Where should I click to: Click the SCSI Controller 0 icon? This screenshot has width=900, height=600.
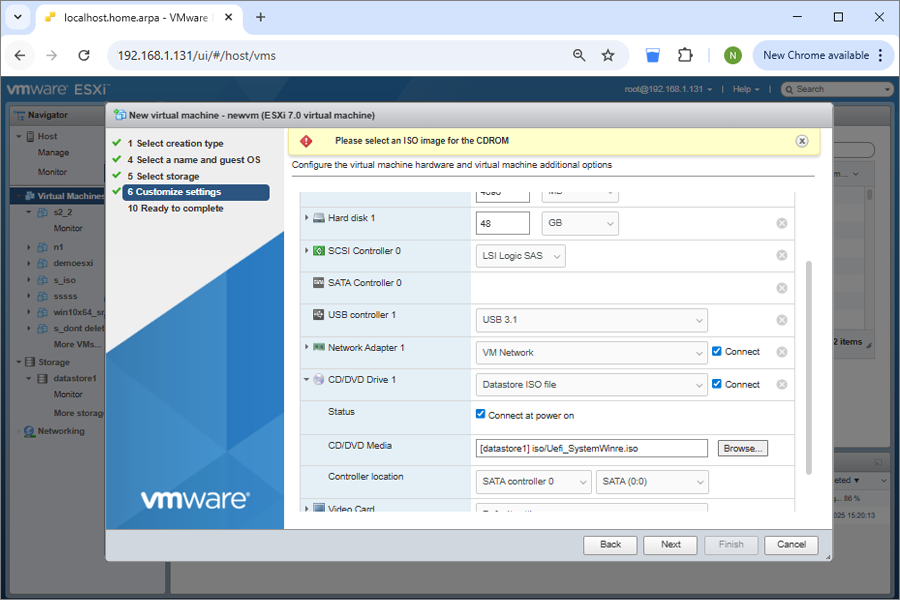[319, 251]
